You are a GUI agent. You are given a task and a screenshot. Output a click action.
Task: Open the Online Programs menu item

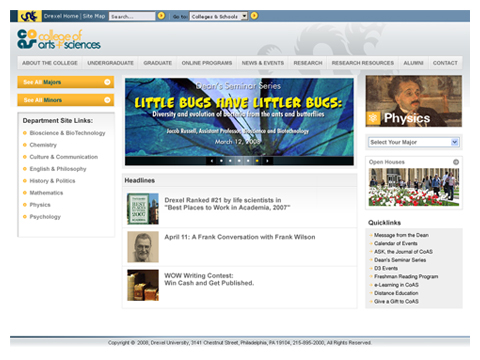coord(207,63)
